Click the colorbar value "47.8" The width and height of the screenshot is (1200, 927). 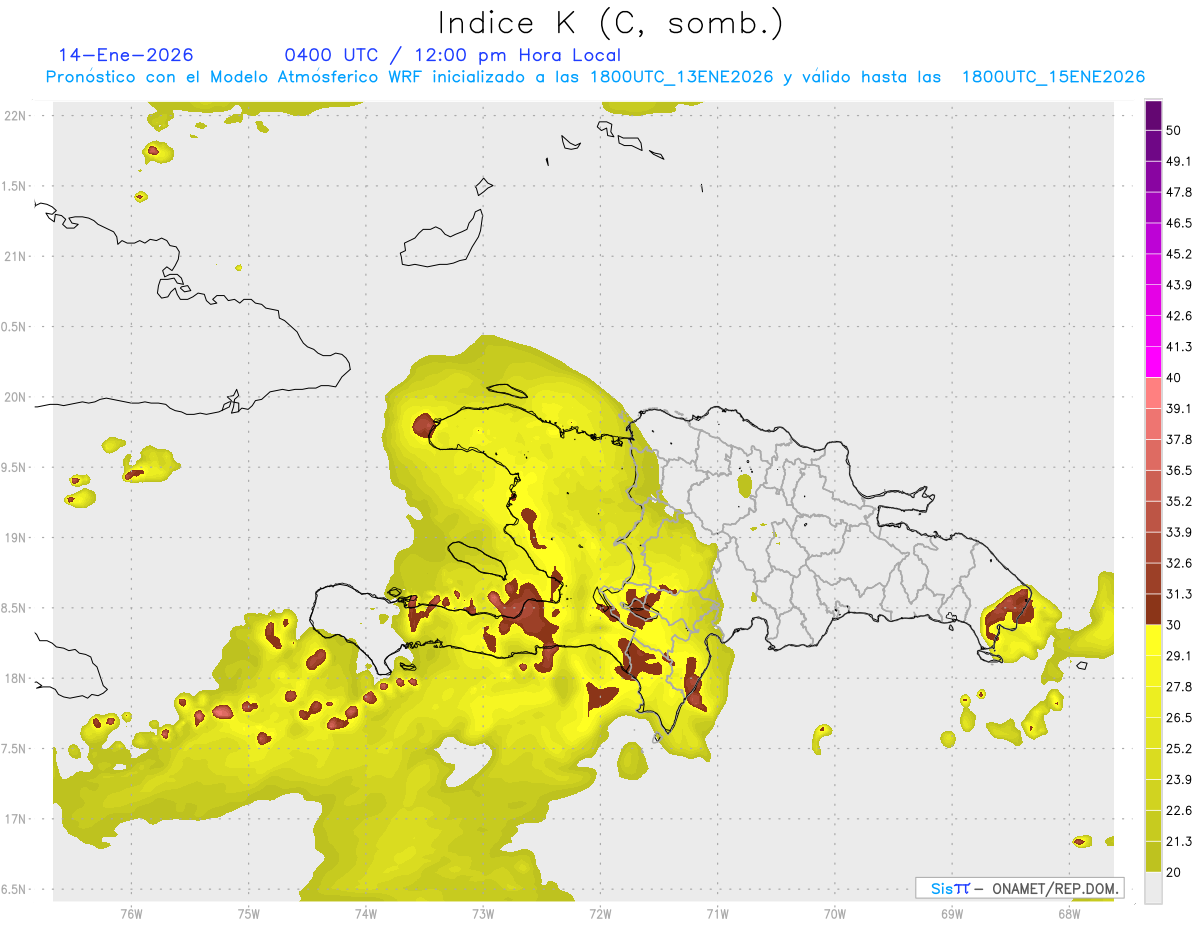pyautogui.click(x=1179, y=192)
